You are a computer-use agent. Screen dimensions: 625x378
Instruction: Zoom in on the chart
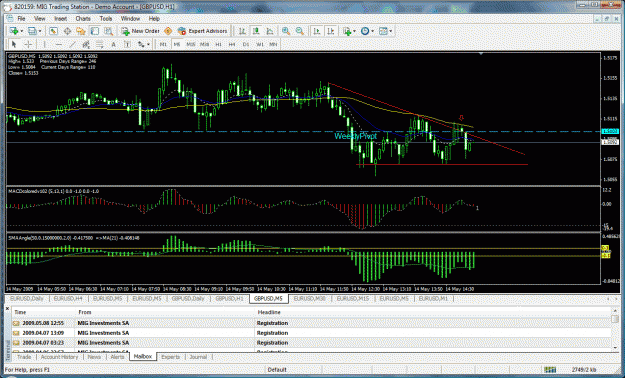pyautogui.click(x=286, y=31)
